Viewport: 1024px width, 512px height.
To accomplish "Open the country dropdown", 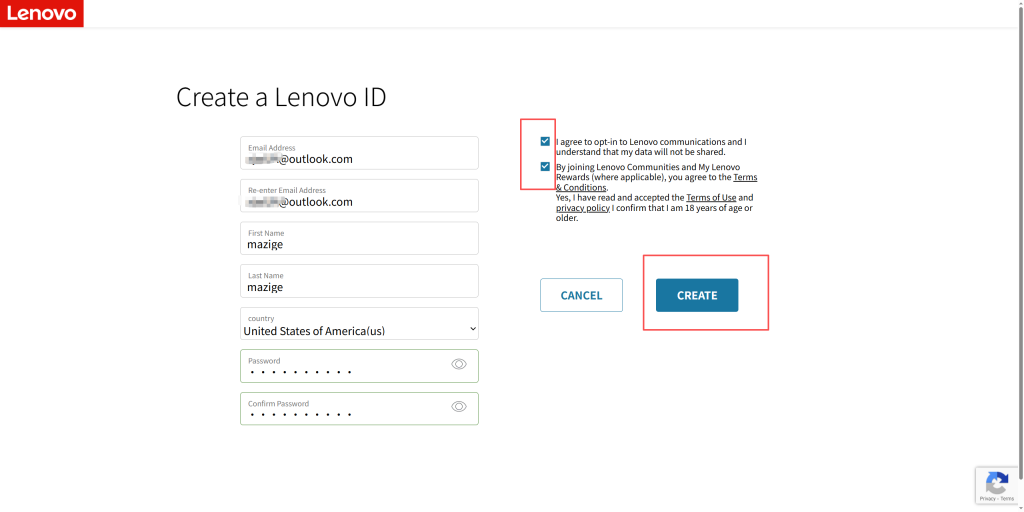I will (x=359, y=325).
